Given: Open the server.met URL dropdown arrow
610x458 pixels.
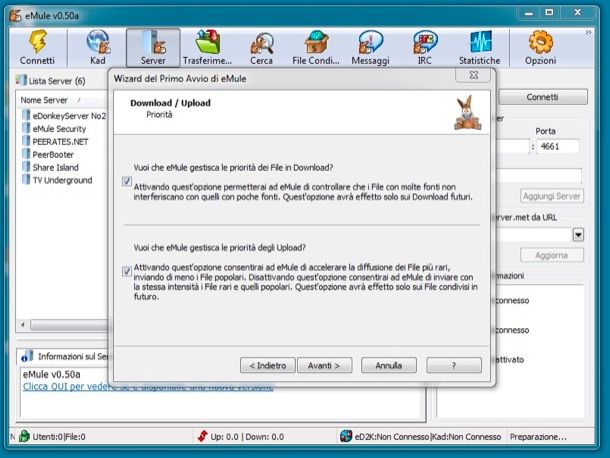Looking at the screenshot, I should point(578,235).
